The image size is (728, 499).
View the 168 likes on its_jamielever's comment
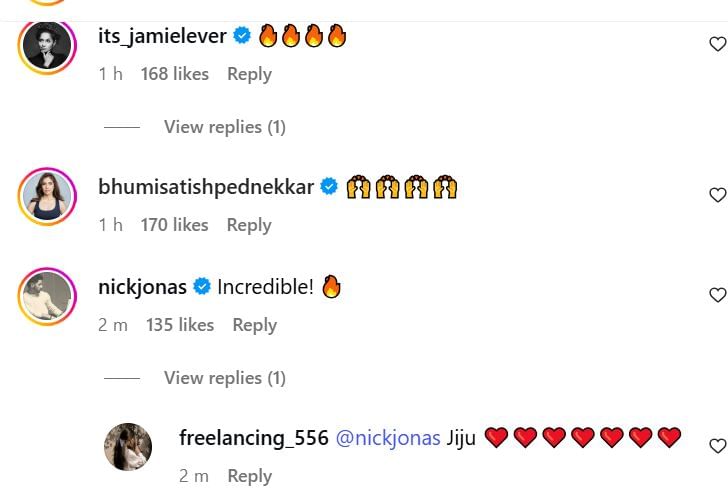click(x=174, y=74)
